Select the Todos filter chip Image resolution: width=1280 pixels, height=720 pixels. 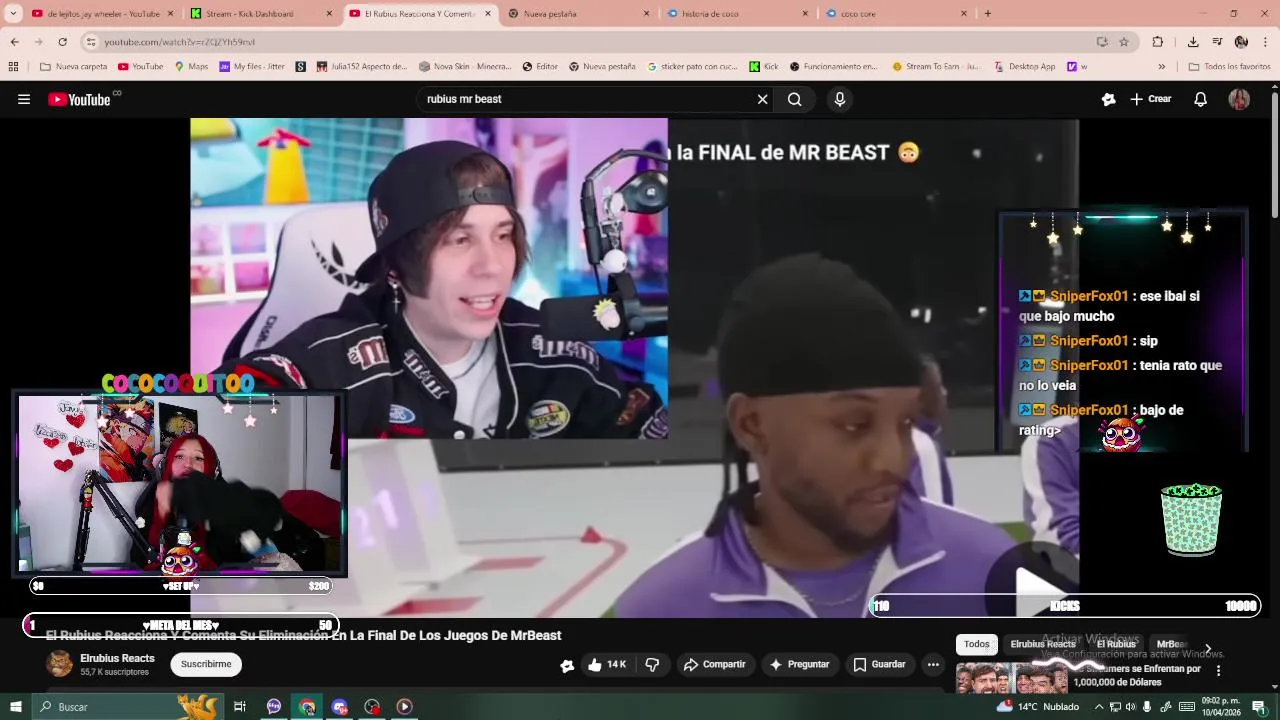pyautogui.click(x=976, y=644)
